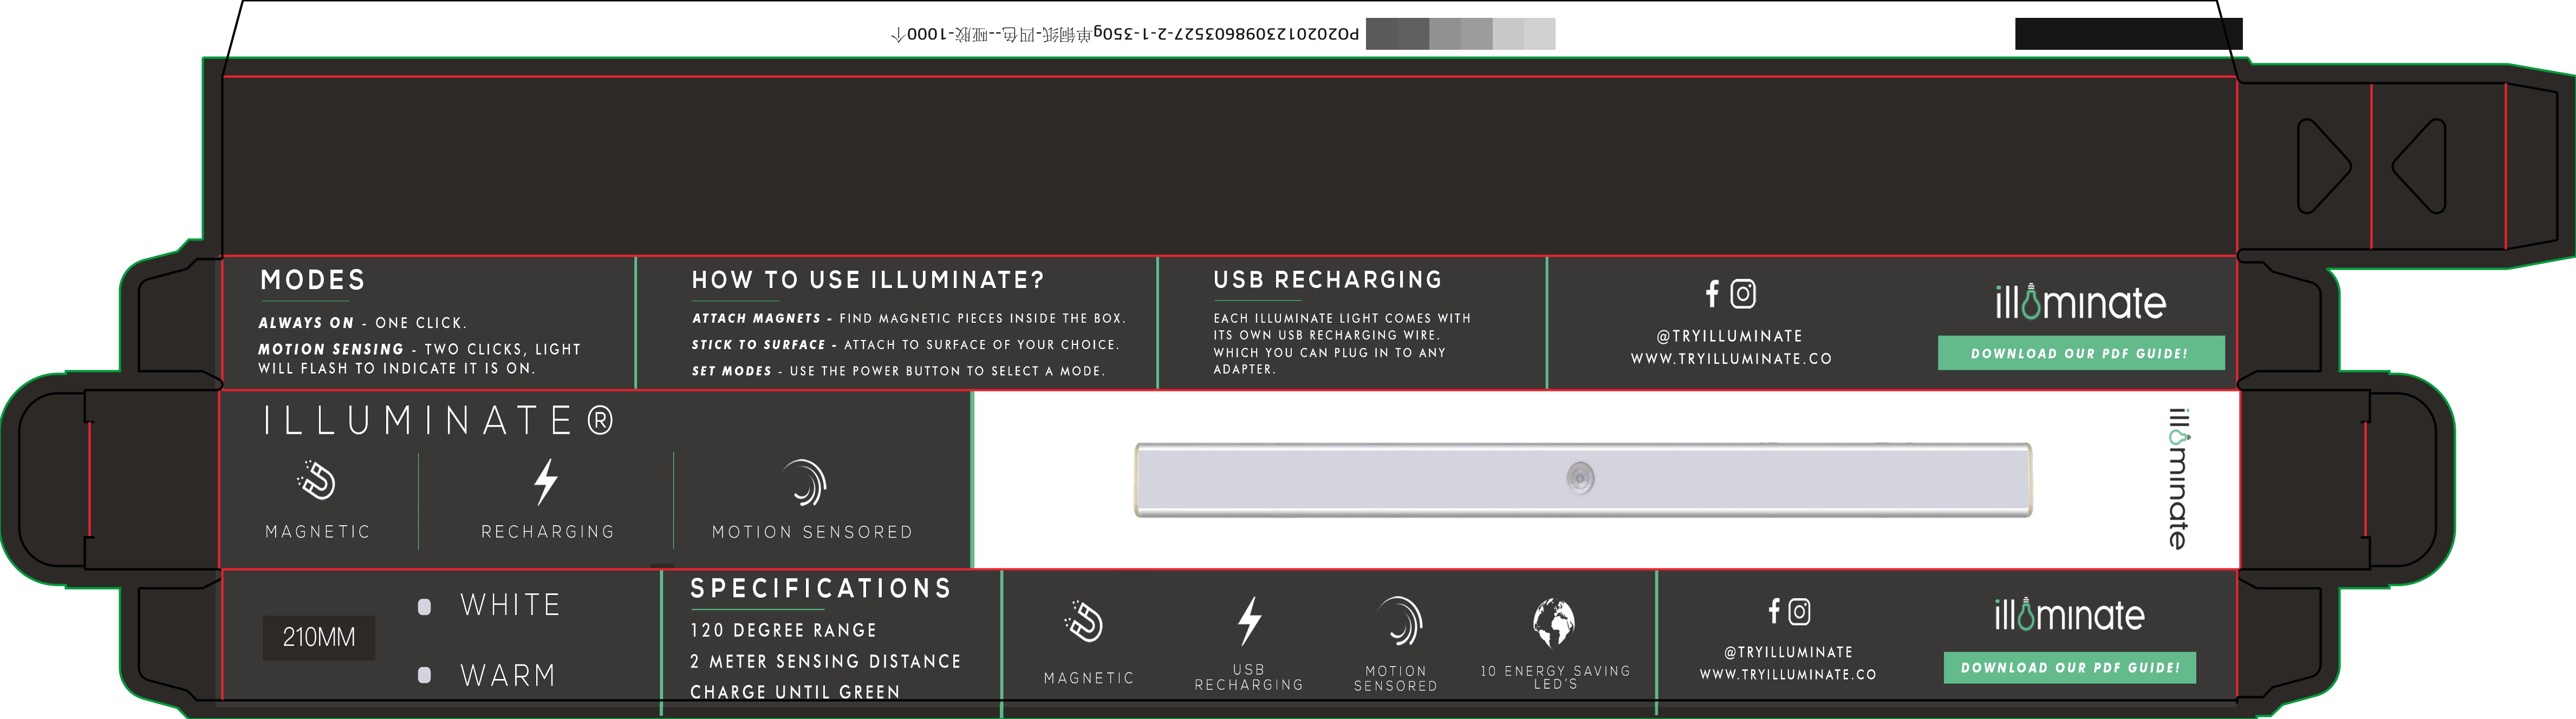Click the vertical illuminate logo beside the light bar
The image size is (2576, 719).
pyautogui.click(x=2178, y=478)
